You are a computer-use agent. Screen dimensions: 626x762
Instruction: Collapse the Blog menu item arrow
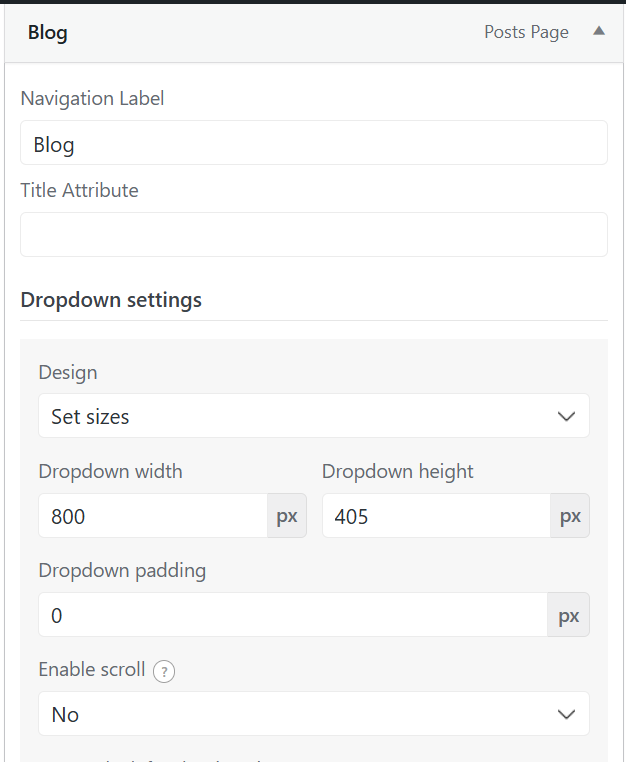tap(599, 31)
